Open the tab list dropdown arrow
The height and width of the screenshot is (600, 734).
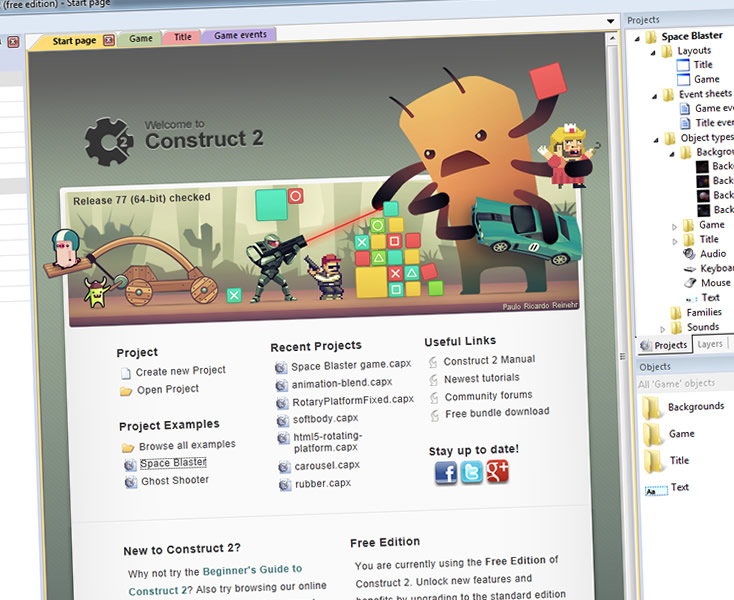(x=610, y=21)
